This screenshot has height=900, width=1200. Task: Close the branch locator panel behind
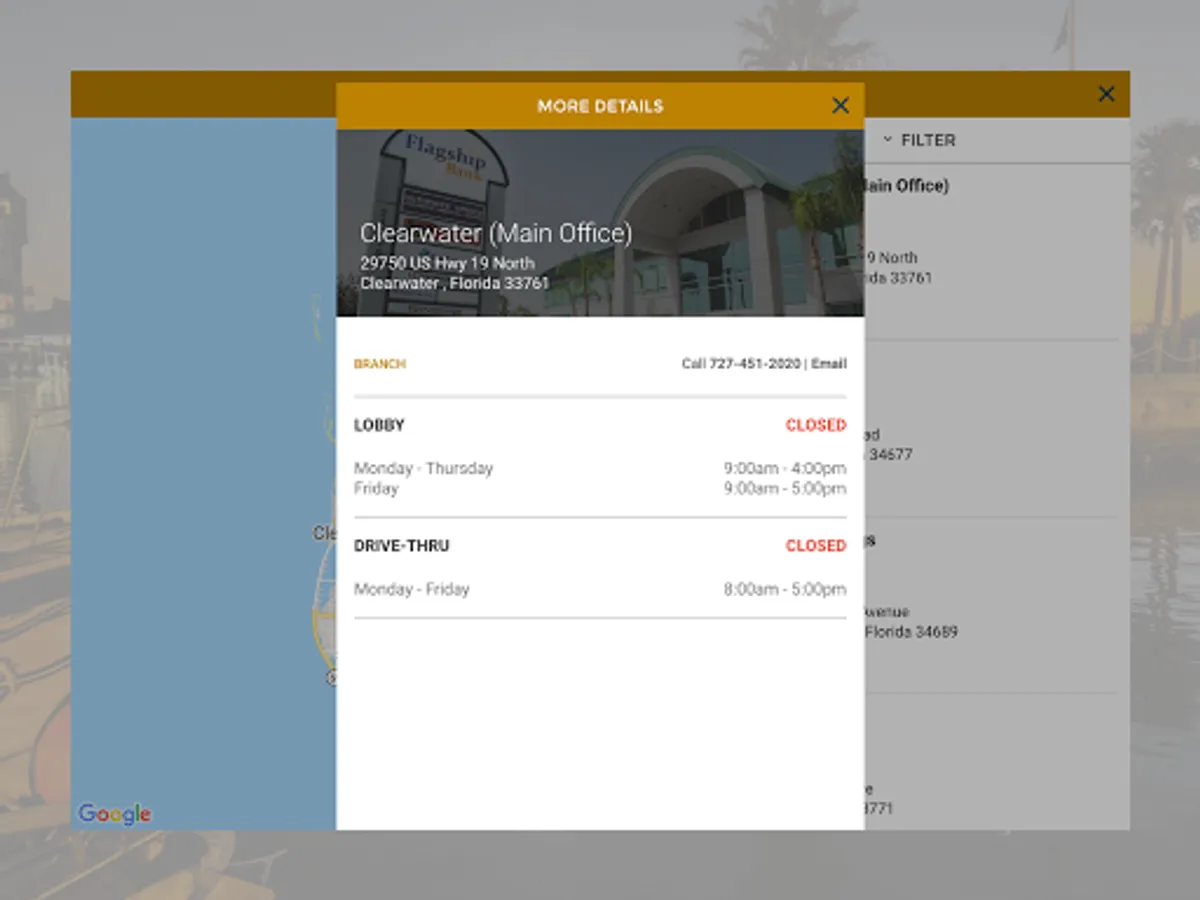(x=1106, y=94)
